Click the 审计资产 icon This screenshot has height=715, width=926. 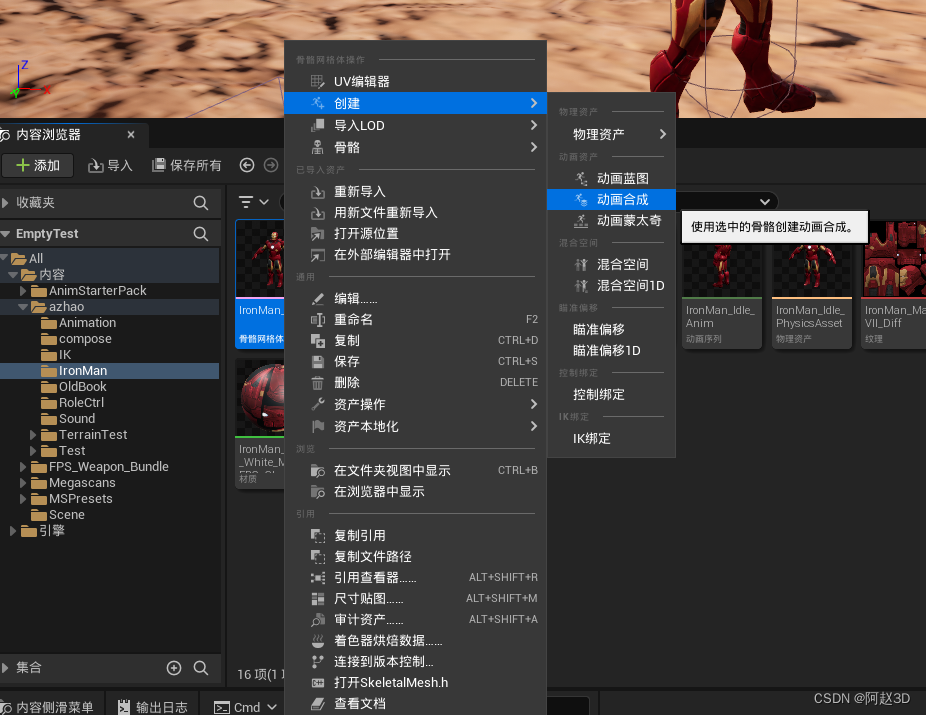(318, 620)
